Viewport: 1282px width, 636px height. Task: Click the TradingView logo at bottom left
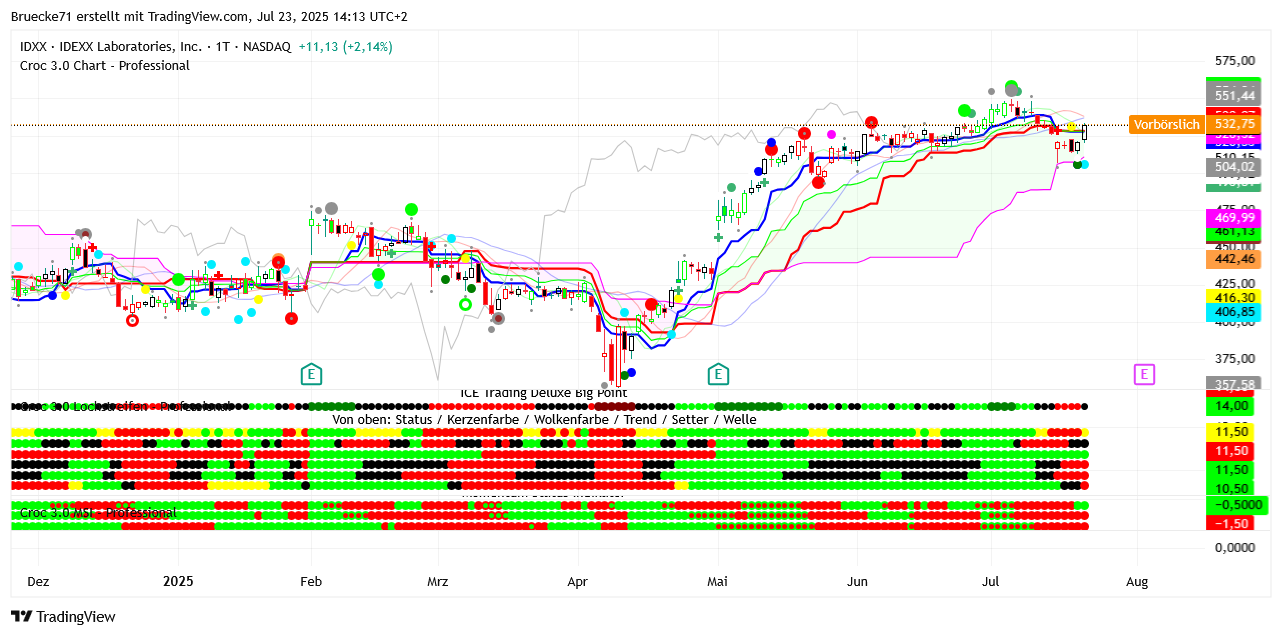click(x=63, y=617)
